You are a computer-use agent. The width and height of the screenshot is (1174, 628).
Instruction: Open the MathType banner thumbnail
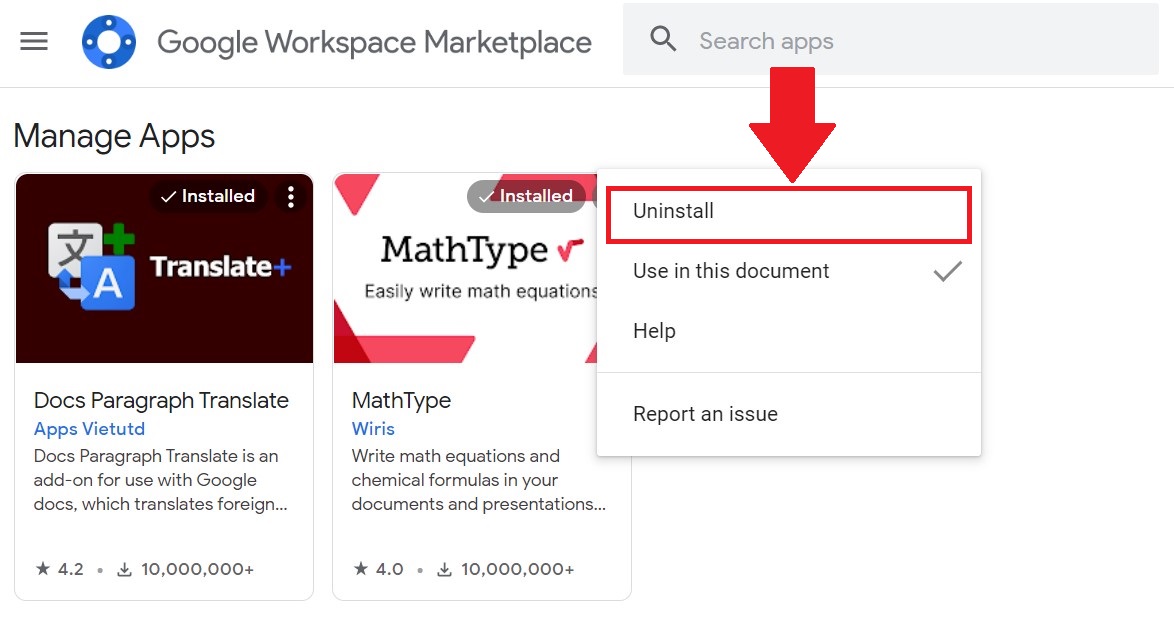pos(465,269)
